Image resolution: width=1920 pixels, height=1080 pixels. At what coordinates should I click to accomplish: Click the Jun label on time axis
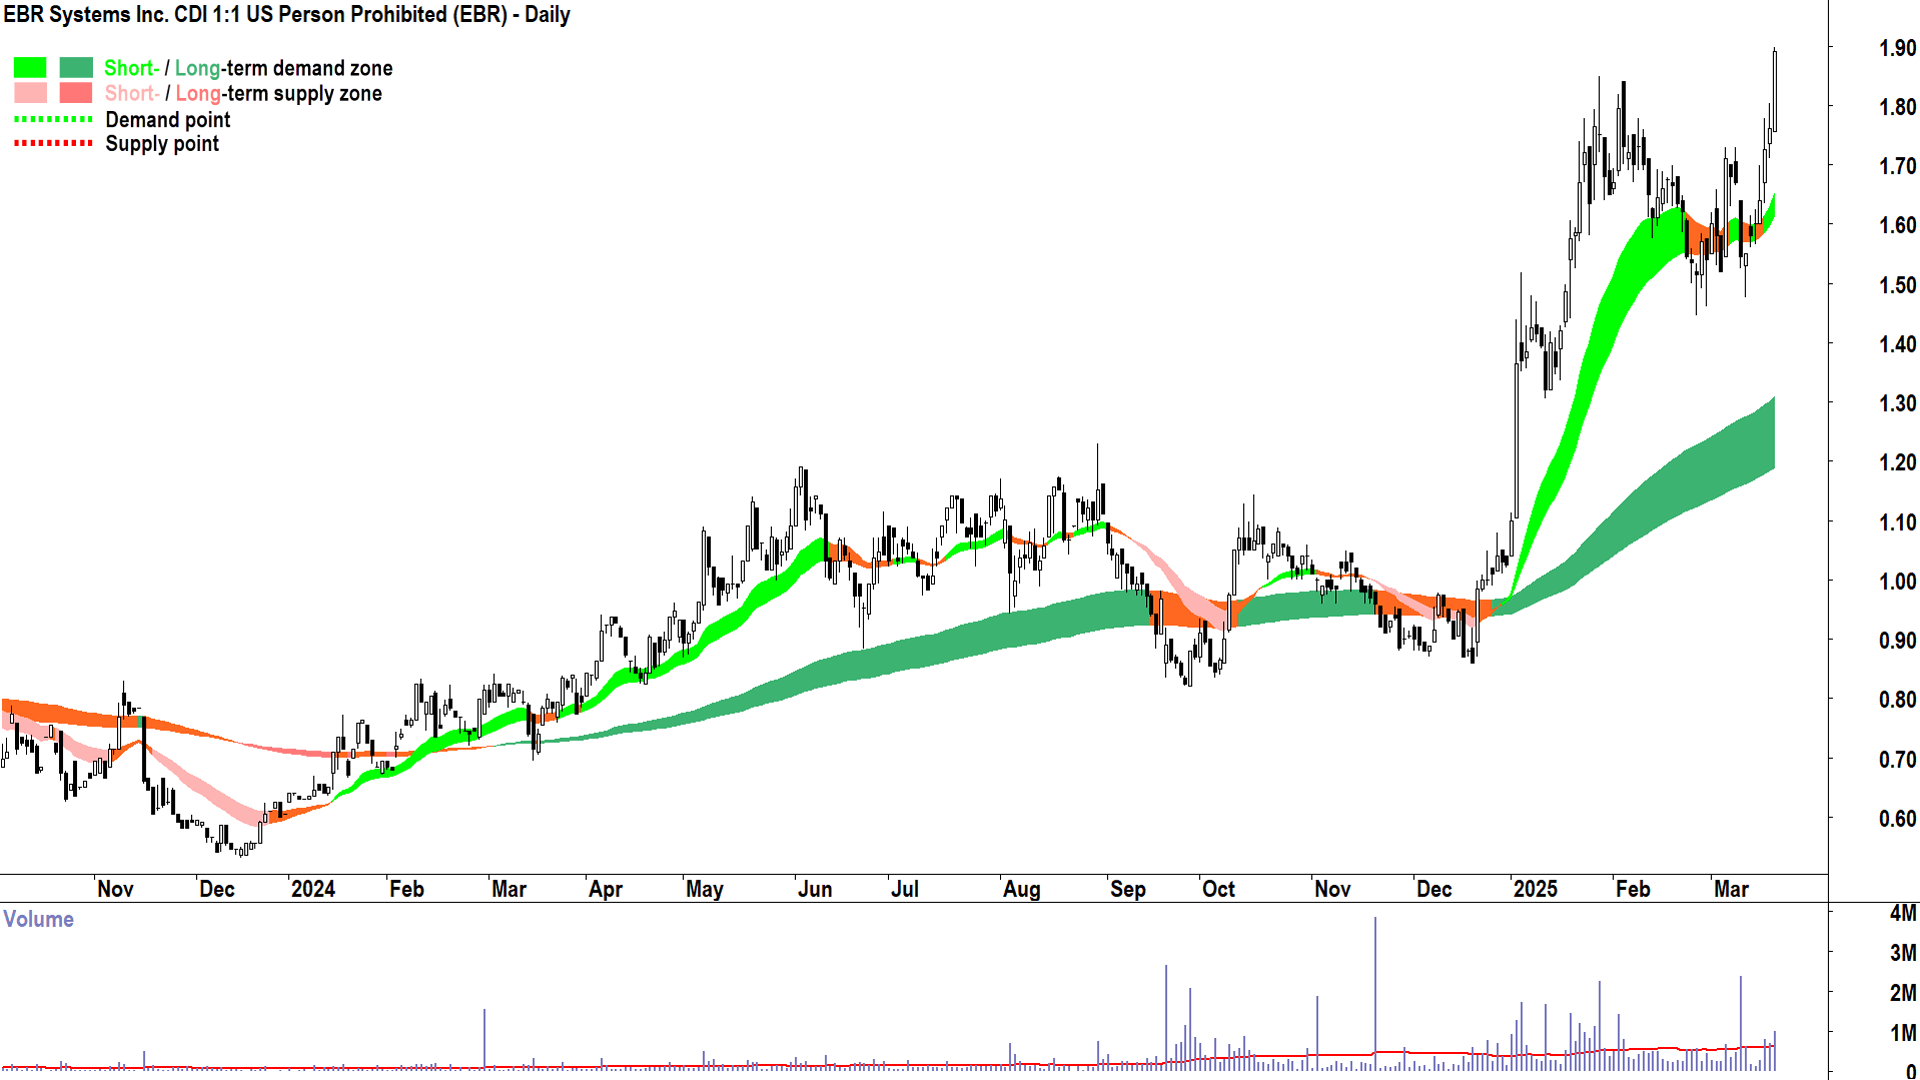pos(815,889)
